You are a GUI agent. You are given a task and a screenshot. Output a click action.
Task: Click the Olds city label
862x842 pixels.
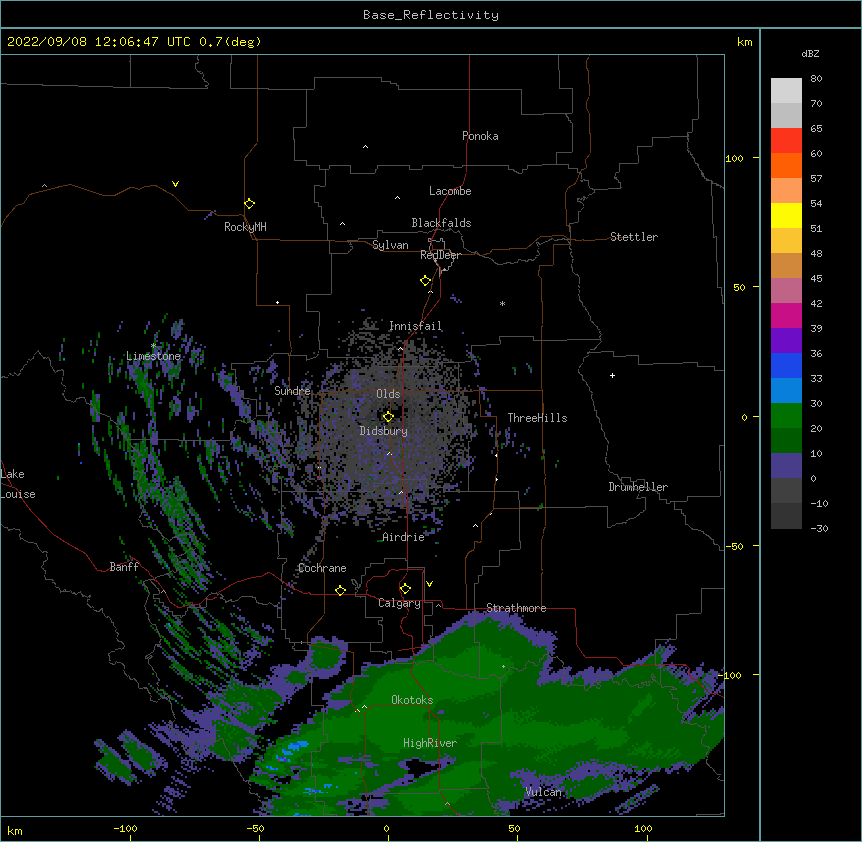click(x=388, y=394)
